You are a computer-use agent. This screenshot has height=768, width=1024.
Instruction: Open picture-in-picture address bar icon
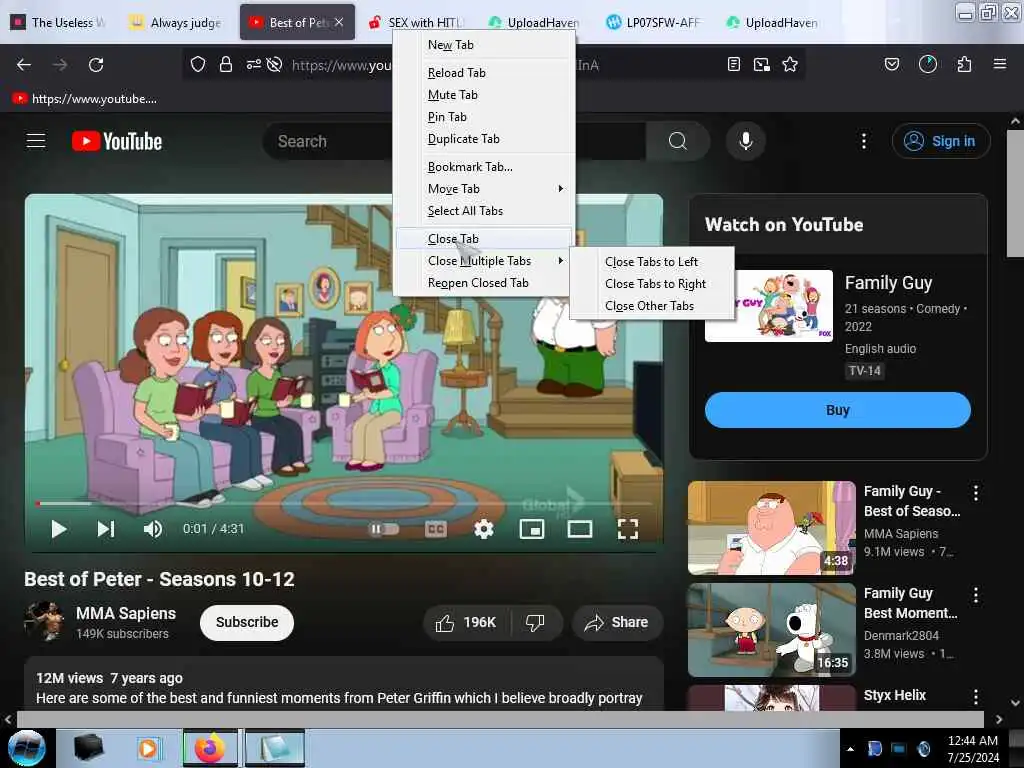761,64
